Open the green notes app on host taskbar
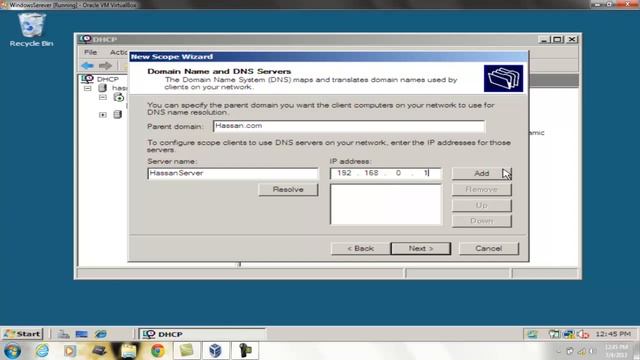 pos(187,351)
